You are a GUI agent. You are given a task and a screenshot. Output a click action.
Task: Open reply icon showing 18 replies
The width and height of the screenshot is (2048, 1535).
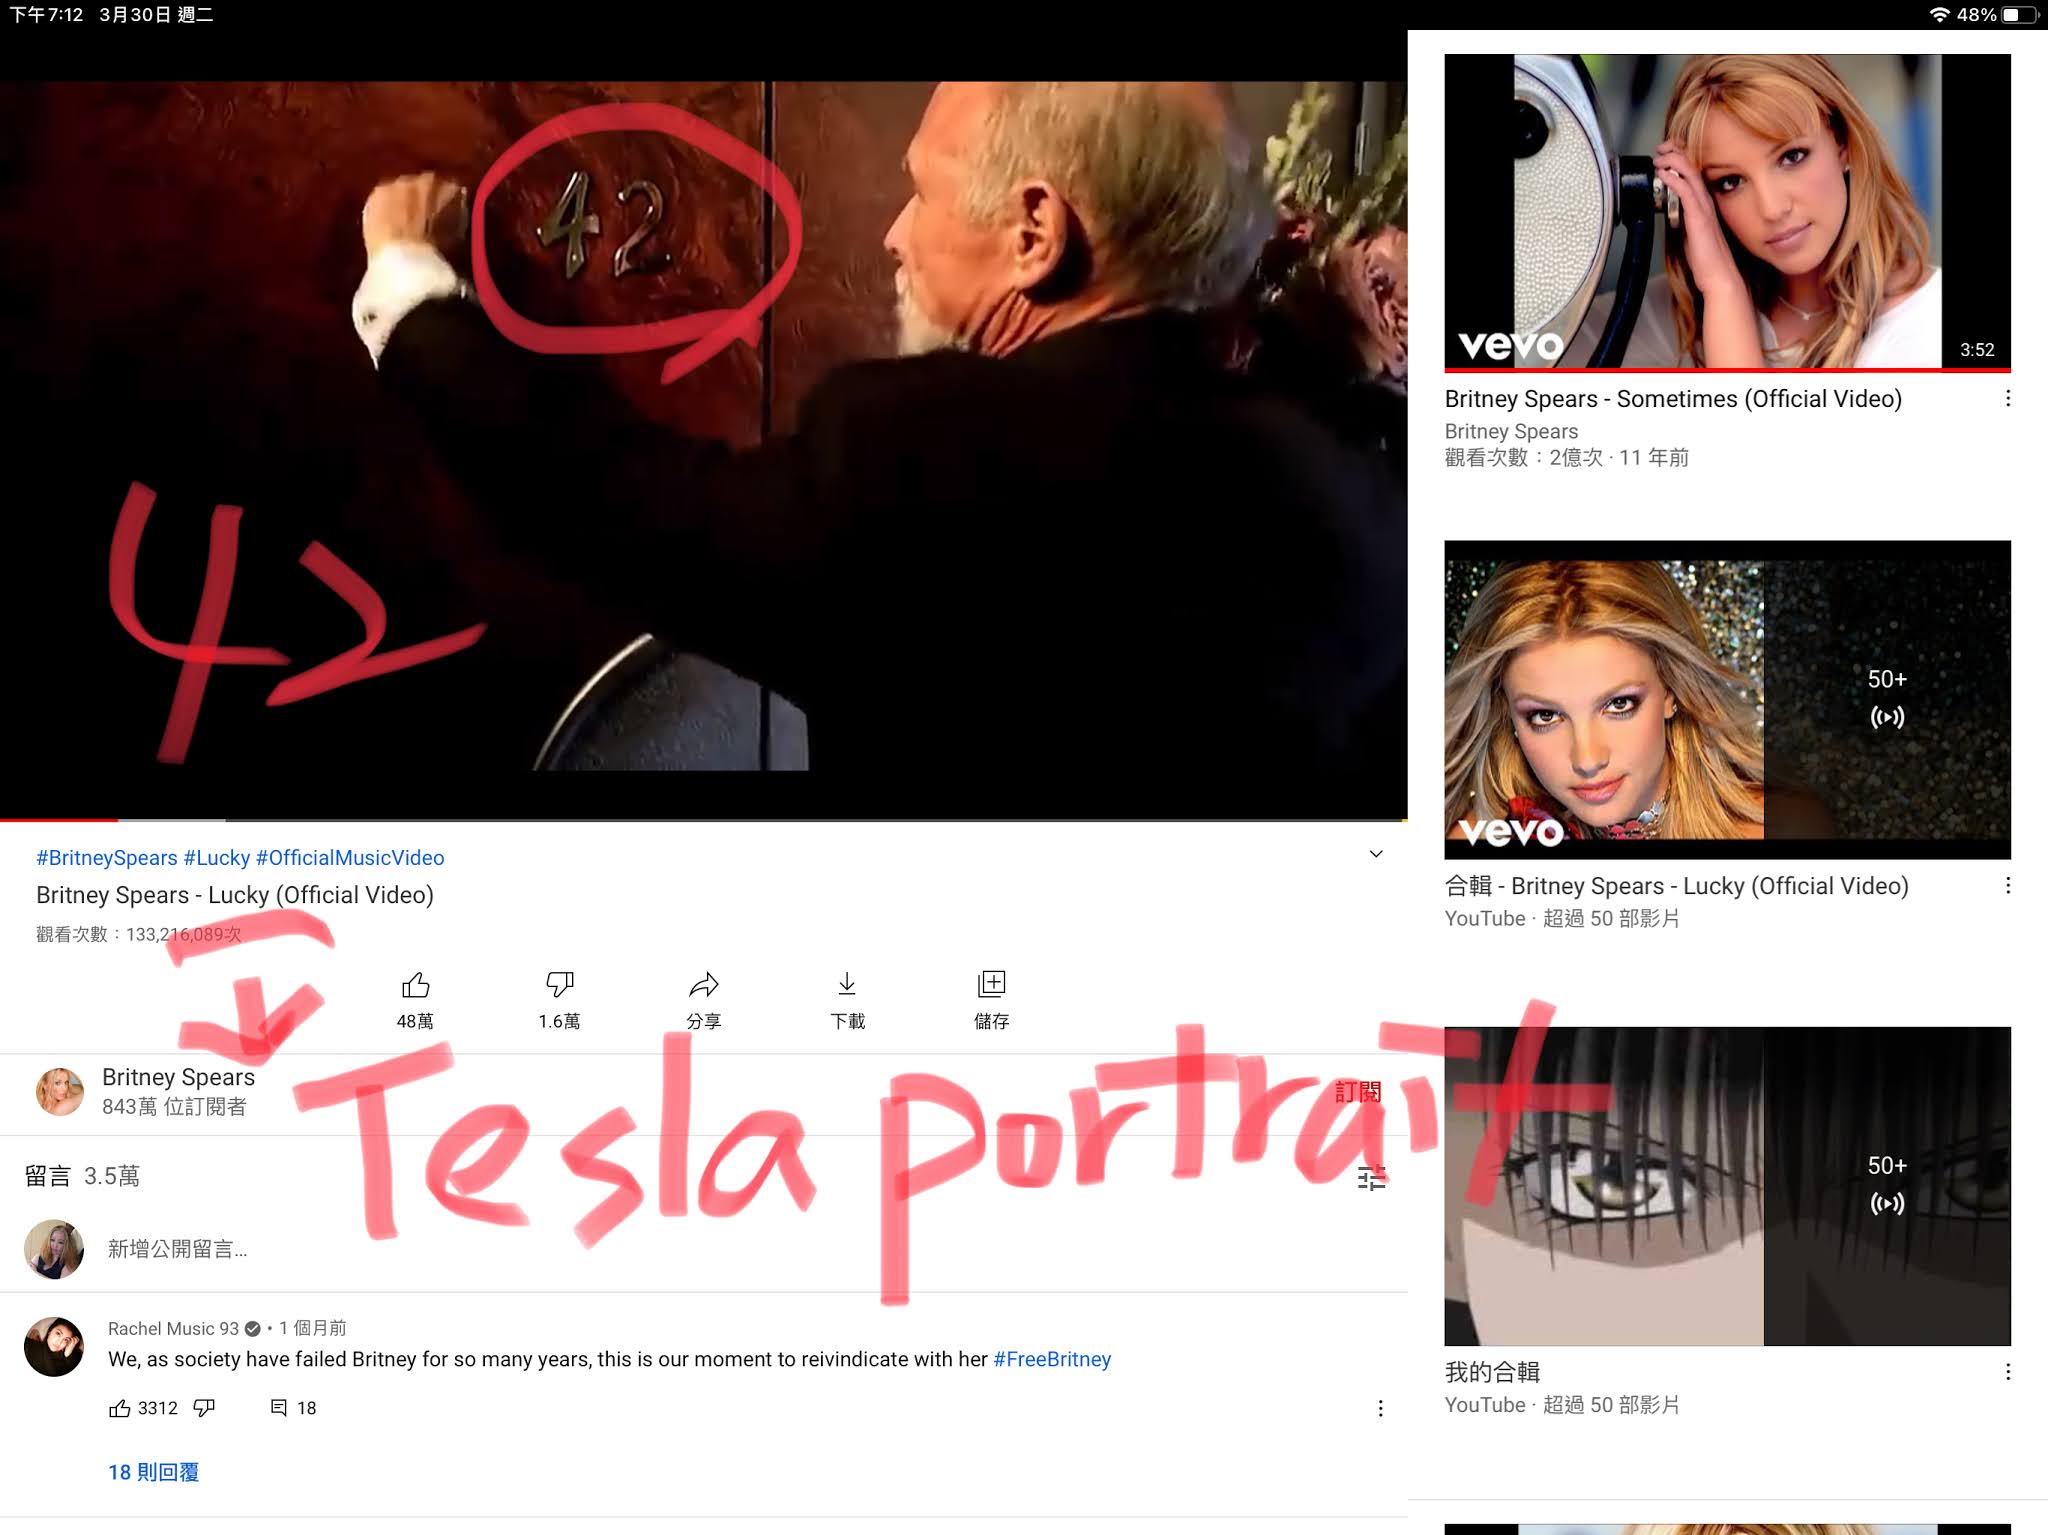[279, 1408]
